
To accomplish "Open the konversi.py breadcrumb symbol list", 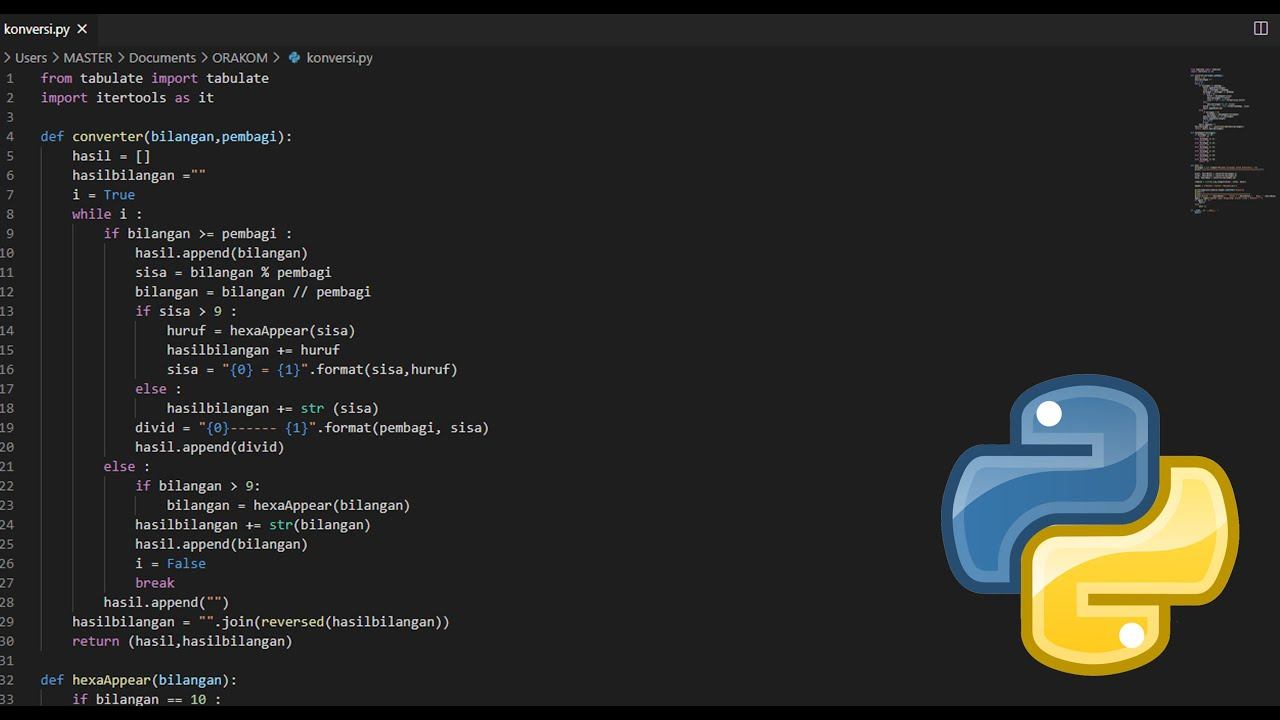I will pyautogui.click(x=330, y=58).
